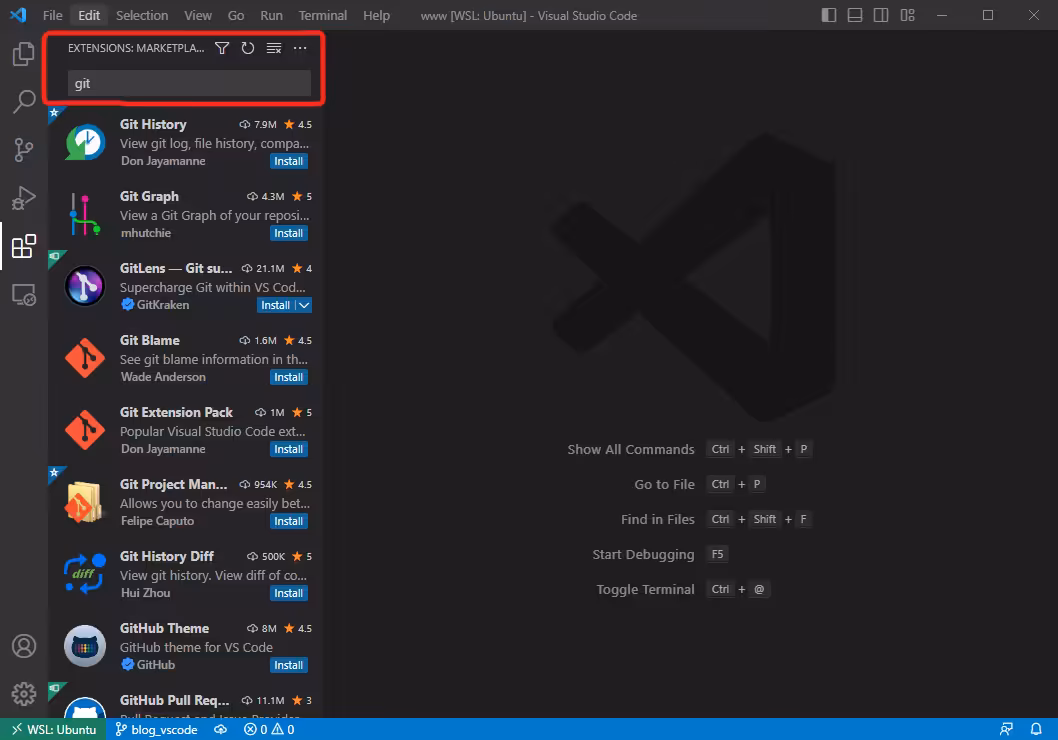Viewport: 1058px width, 740px height.
Task: Click the GitLens extension icon
Action: point(85,286)
